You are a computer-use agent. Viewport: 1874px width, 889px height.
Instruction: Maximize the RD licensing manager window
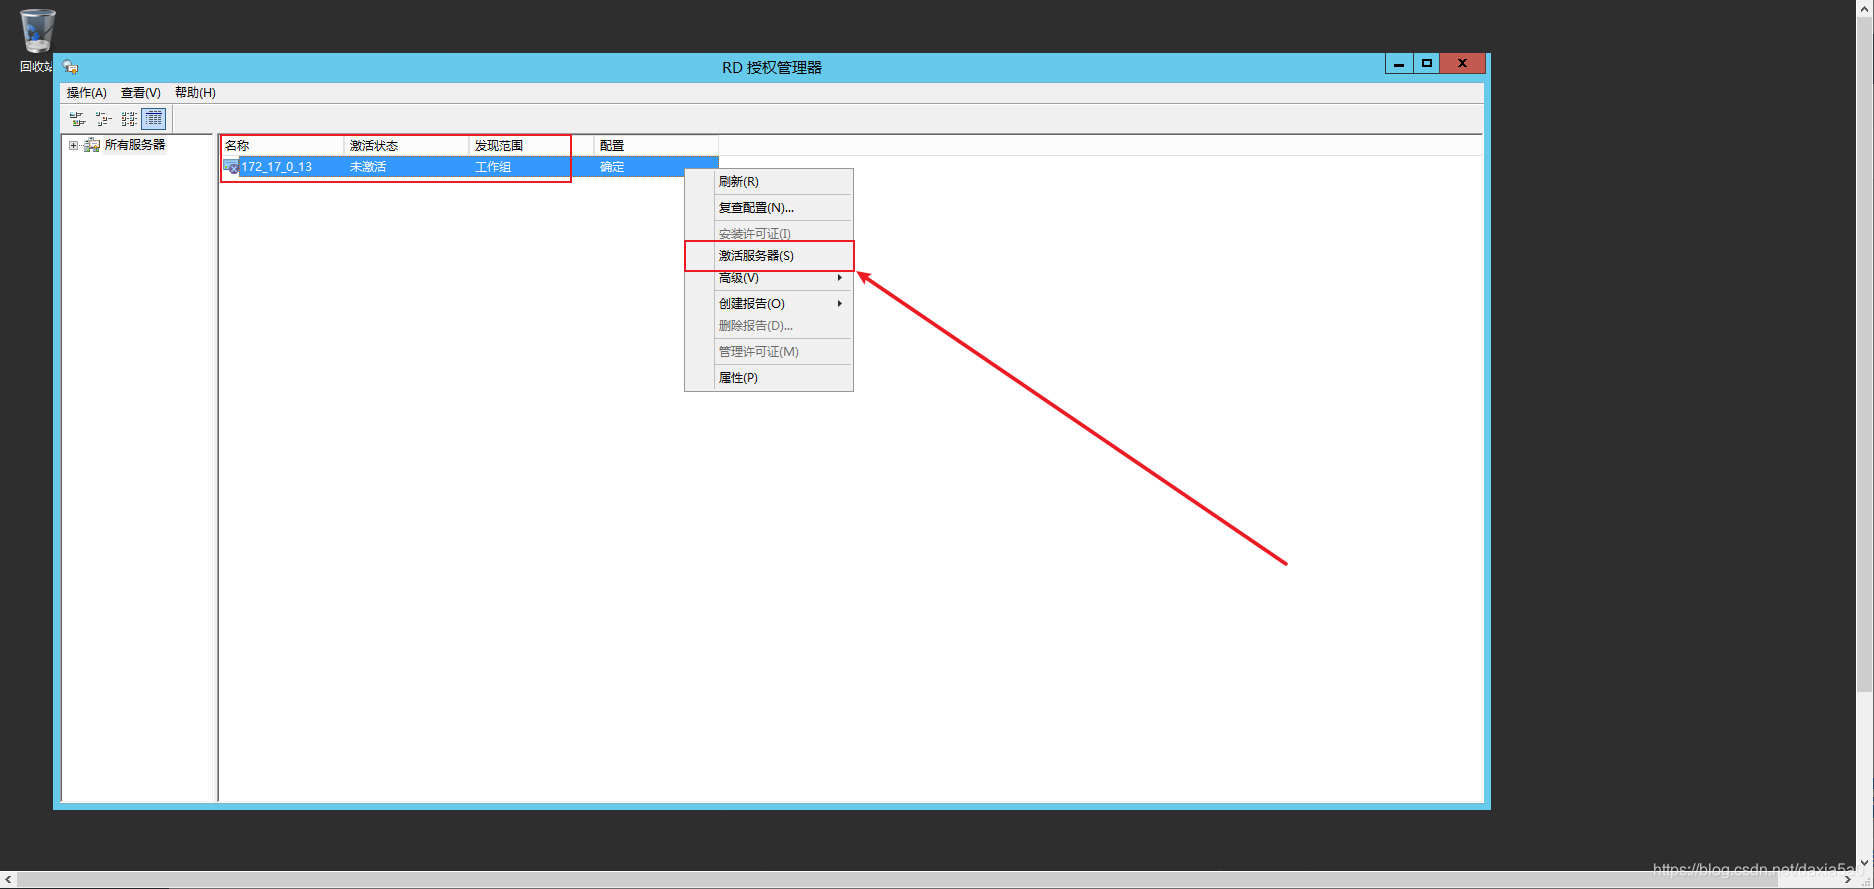(x=1427, y=64)
